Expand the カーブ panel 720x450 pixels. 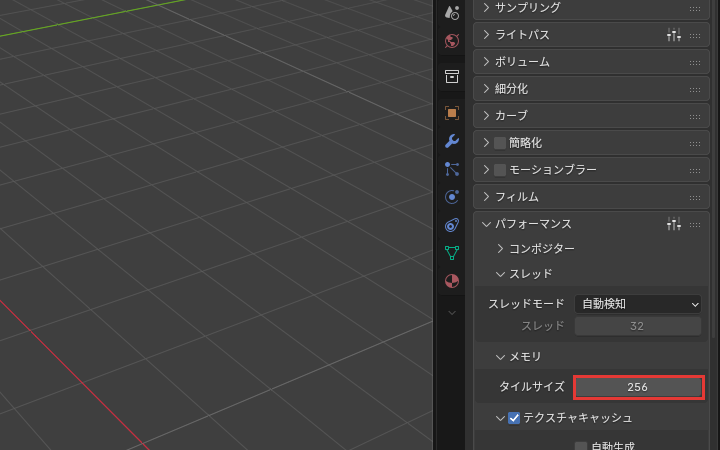pos(486,115)
